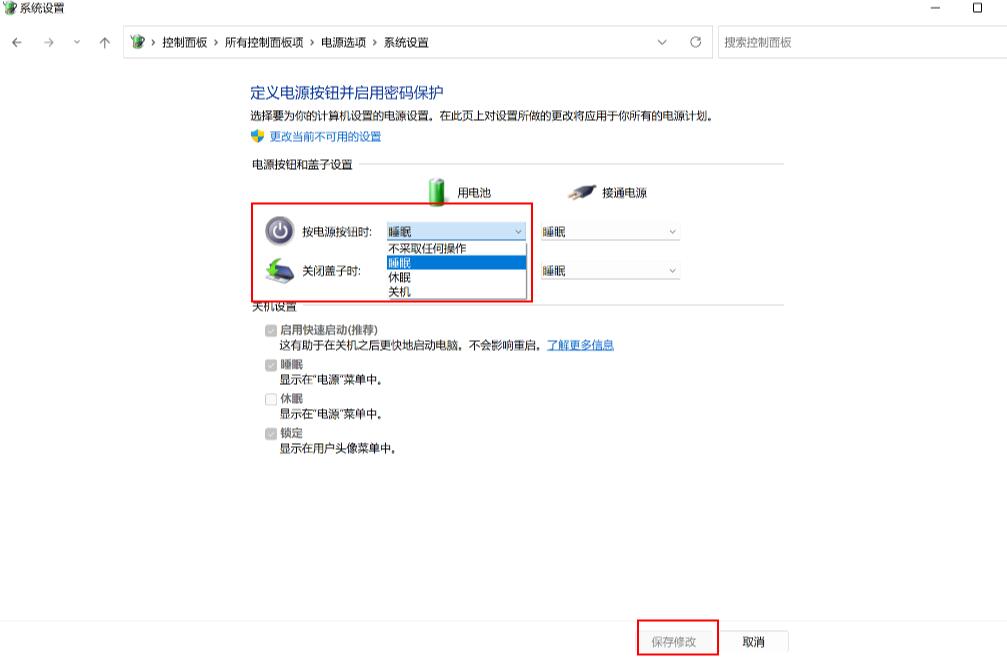Click 关闭盖子时 label
Viewport: 1007px width, 658px height.
coord(331,271)
